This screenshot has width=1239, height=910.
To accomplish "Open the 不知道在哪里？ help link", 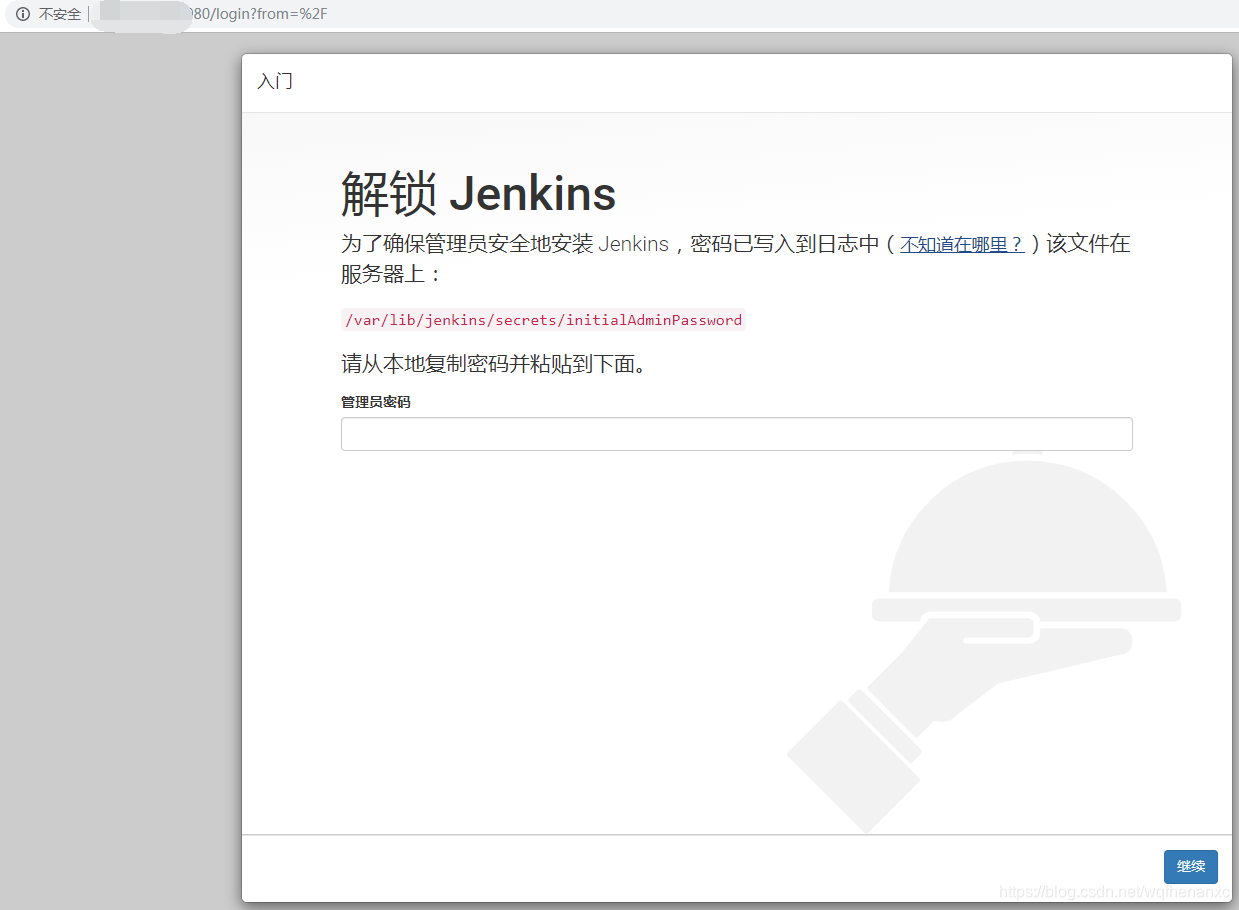I will tap(962, 244).
